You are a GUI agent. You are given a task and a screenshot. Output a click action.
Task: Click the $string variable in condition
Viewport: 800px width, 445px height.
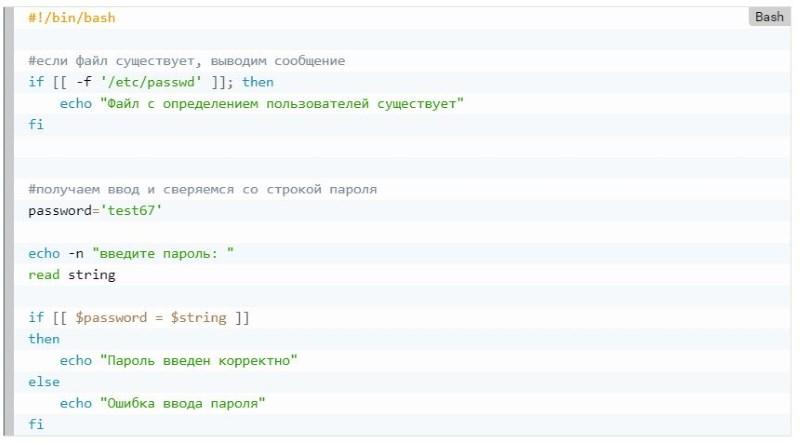[x=198, y=318]
